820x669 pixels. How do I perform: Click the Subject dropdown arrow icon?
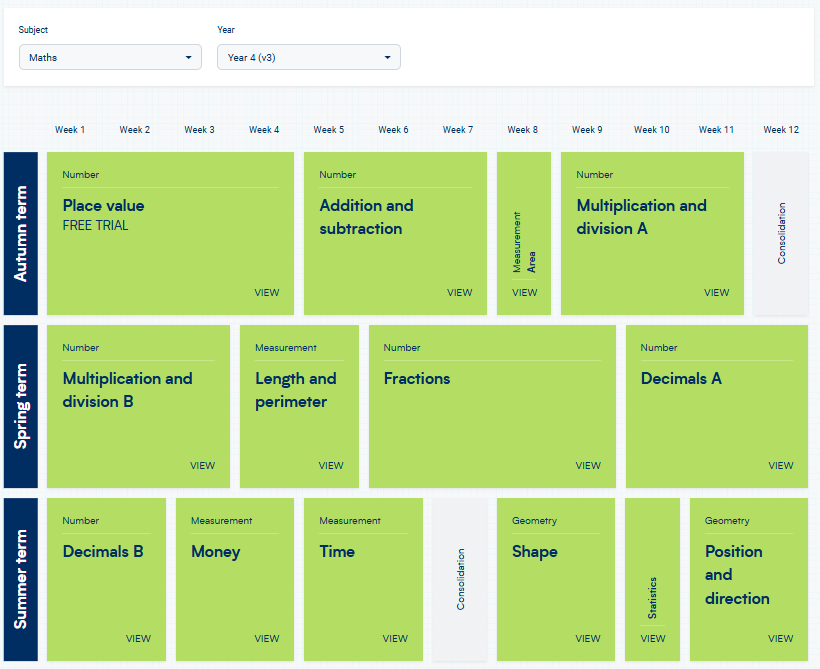coord(188,58)
